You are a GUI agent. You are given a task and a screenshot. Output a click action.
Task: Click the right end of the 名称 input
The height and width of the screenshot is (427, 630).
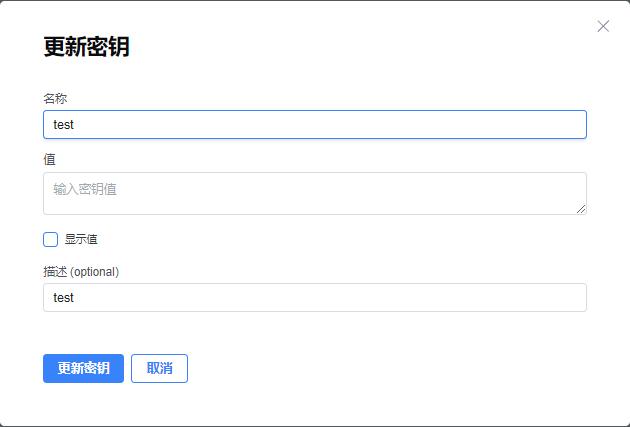click(570, 124)
